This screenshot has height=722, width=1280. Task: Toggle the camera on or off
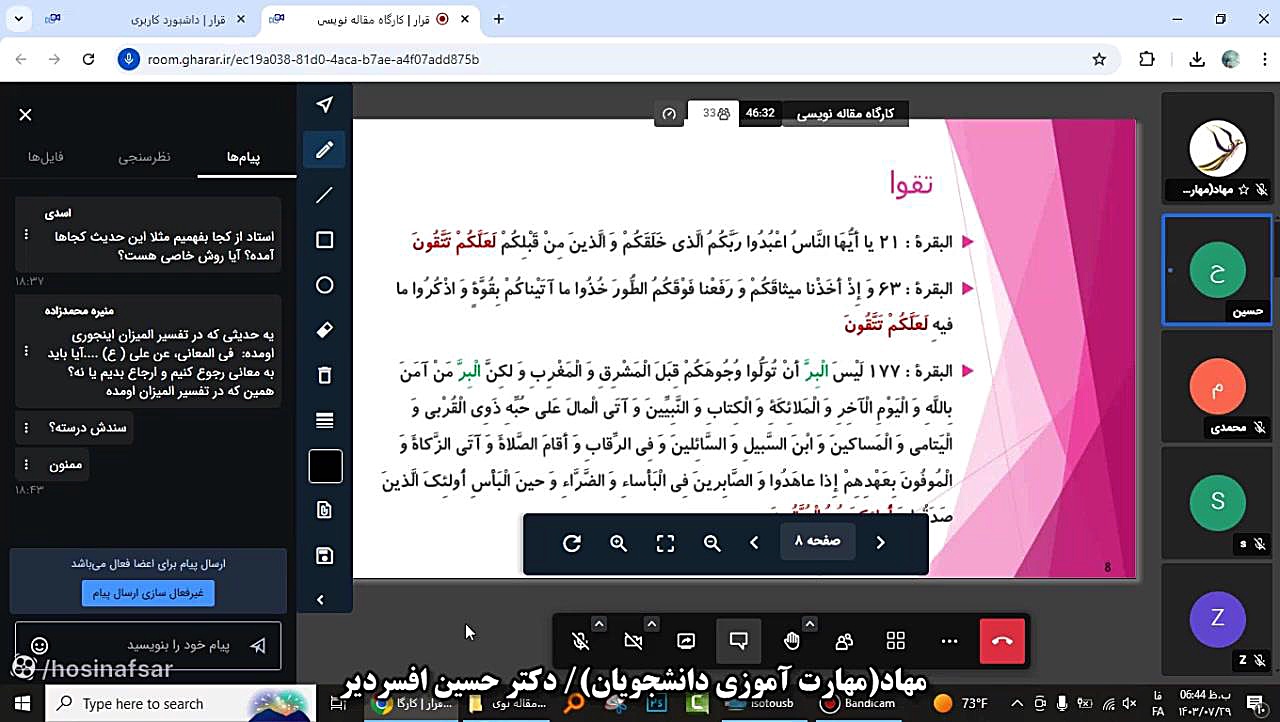coord(633,641)
